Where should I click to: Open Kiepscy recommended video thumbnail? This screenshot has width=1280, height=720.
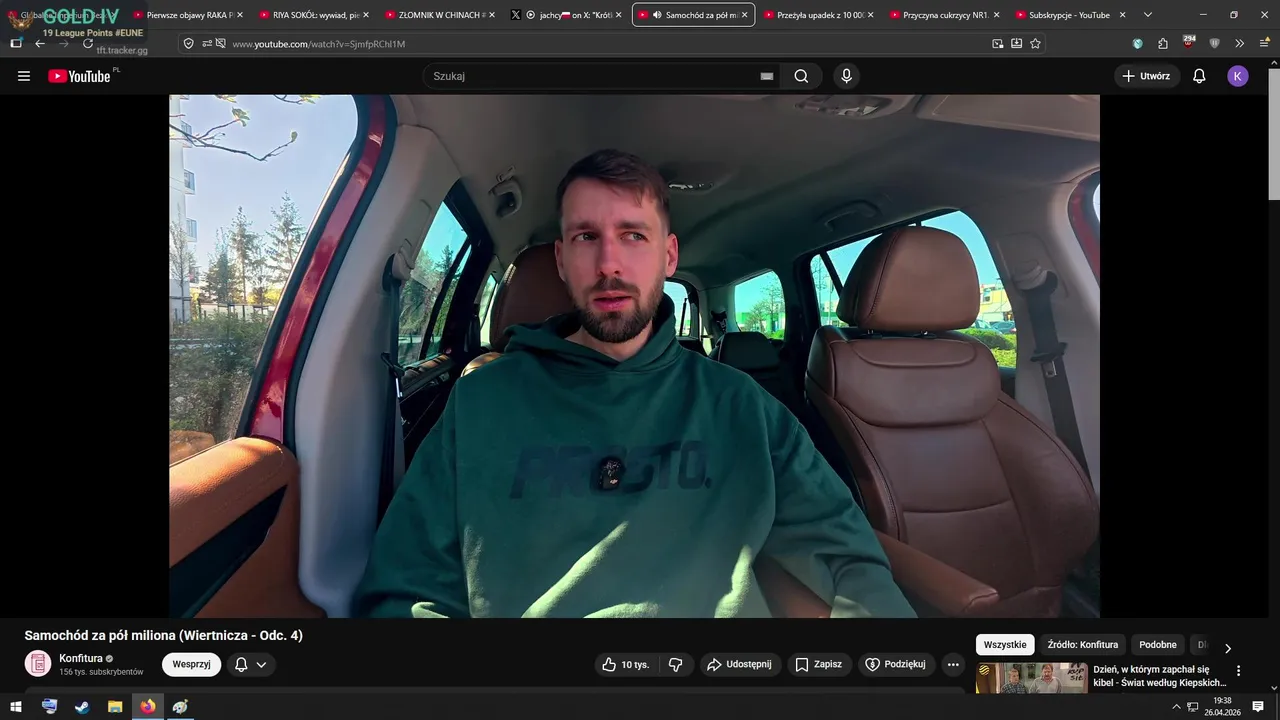click(x=1031, y=679)
